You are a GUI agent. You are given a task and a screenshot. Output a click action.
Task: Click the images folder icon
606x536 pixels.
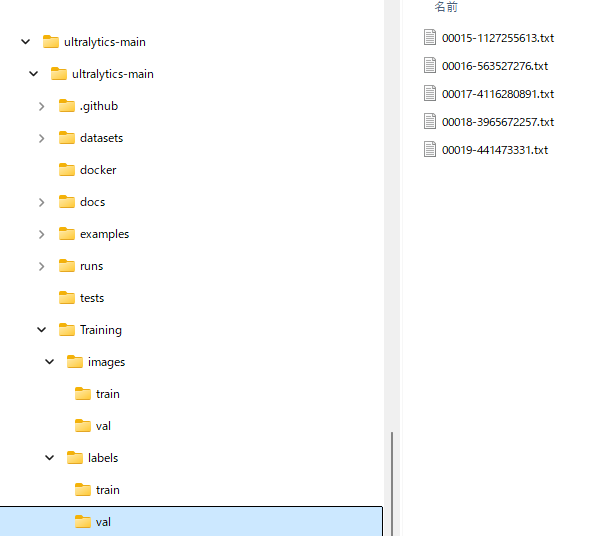[x=75, y=362]
